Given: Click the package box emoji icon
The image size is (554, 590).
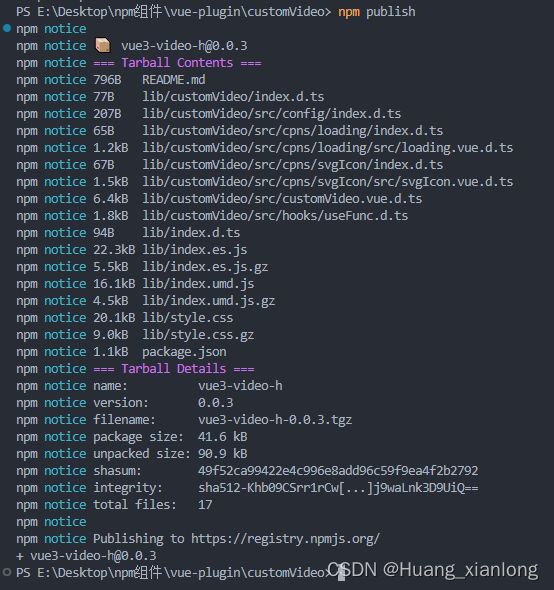Looking at the screenshot, I should [103, 45].
